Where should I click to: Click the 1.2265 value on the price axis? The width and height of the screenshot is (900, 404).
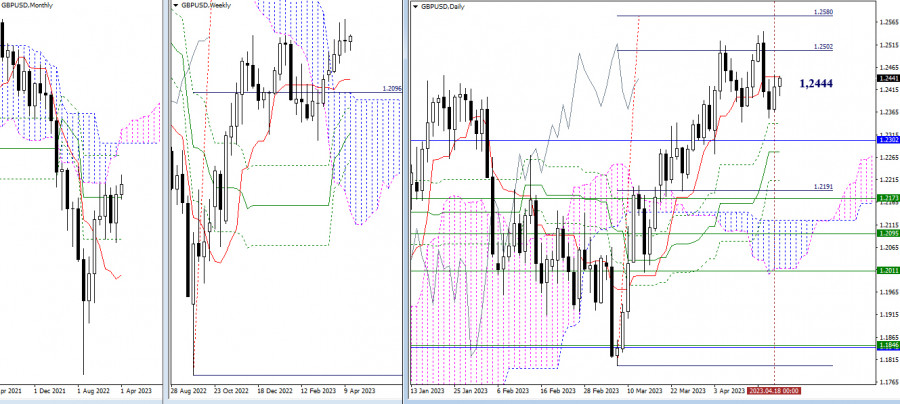coord(889,157)
